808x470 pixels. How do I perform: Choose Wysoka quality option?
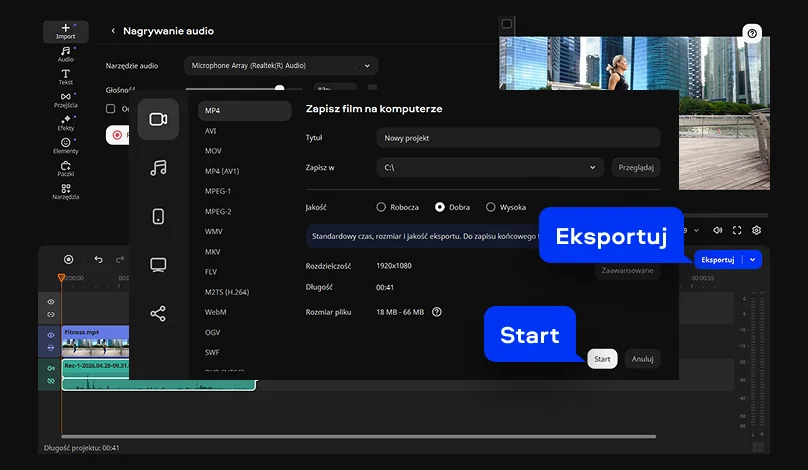(x=491, y=207)
